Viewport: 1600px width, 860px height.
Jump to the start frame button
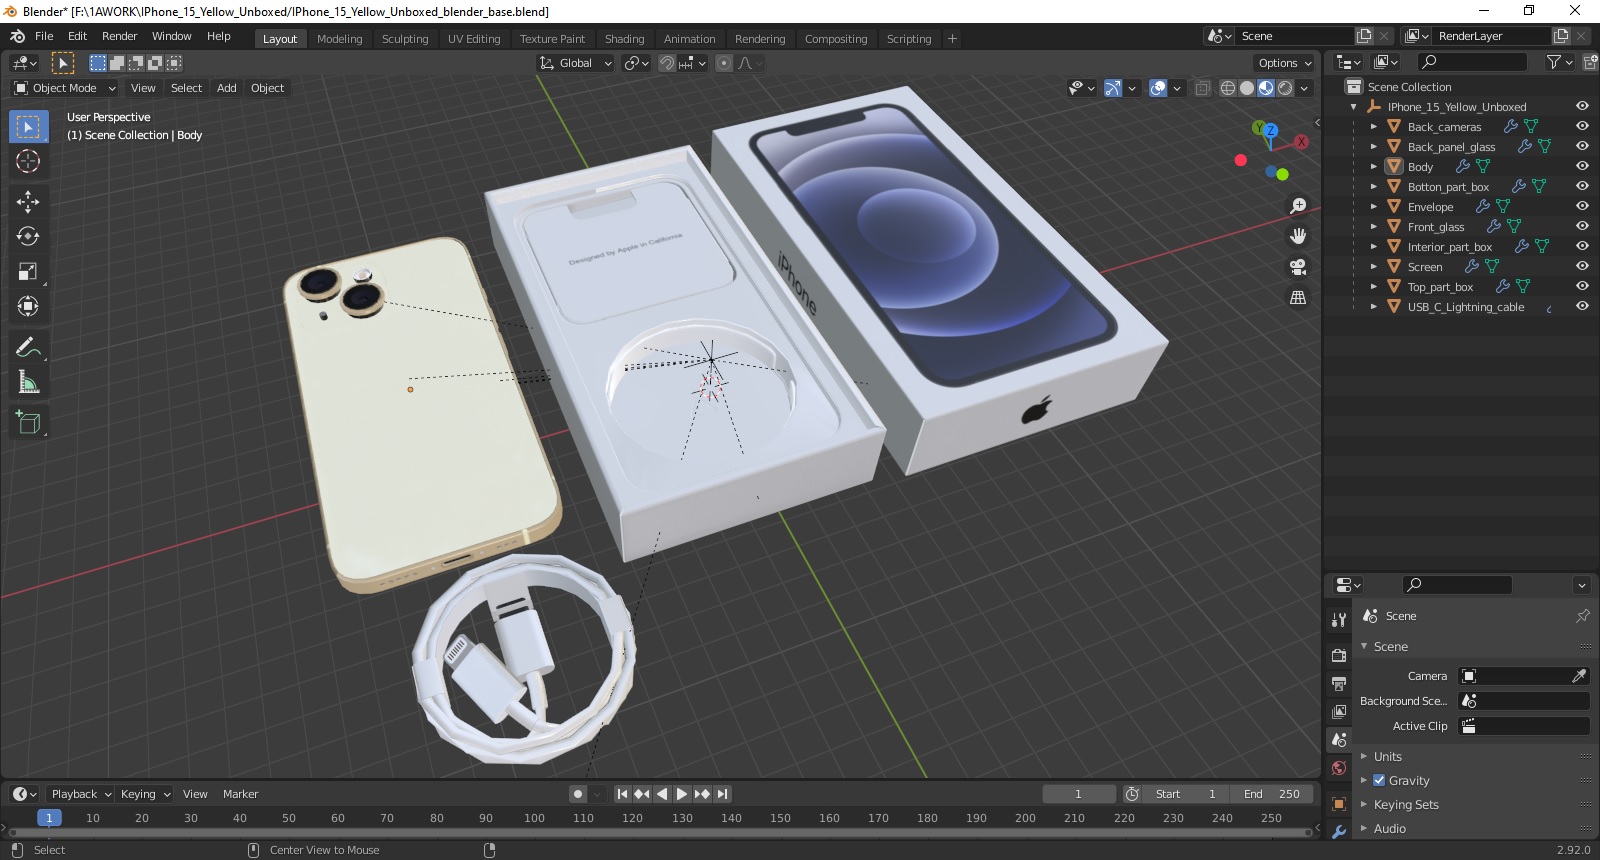(622, 794)
